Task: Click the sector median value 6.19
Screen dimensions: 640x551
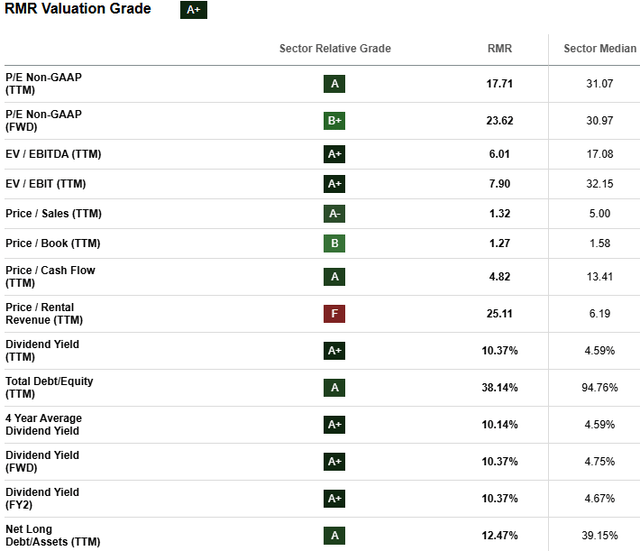Action: pyautogui.click(x=600, y=313)
